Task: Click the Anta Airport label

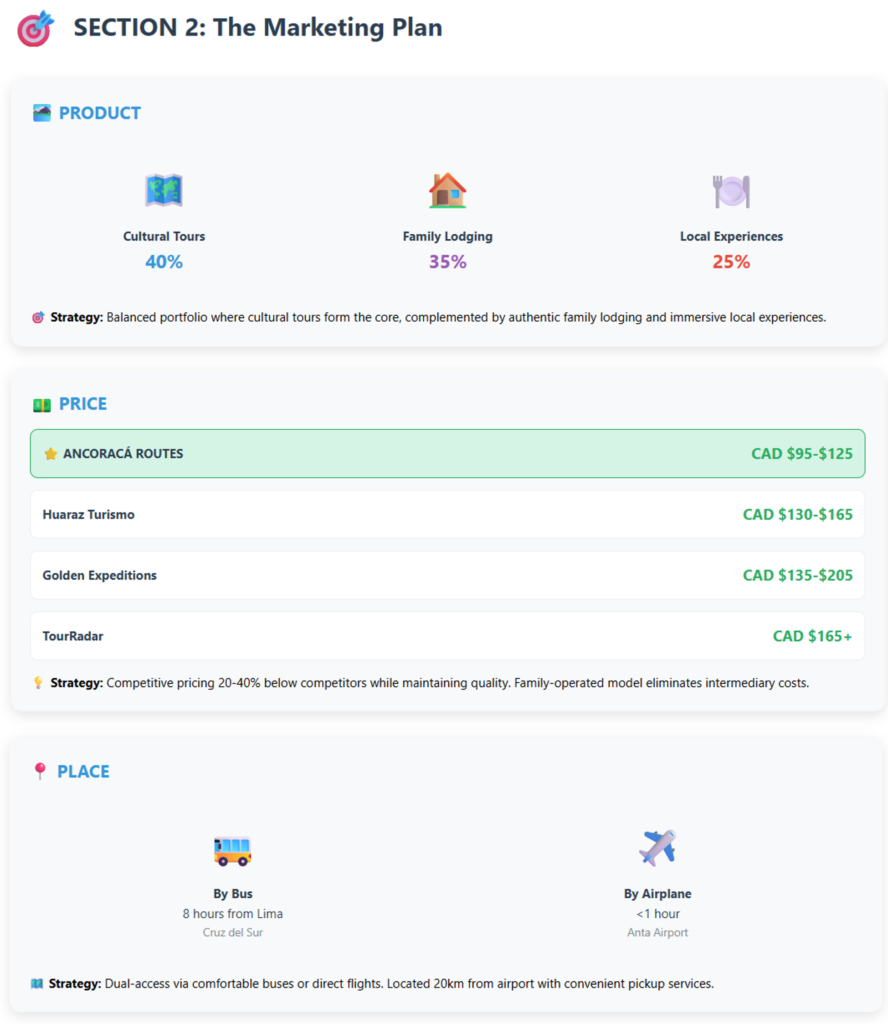Action: point(657,933)
